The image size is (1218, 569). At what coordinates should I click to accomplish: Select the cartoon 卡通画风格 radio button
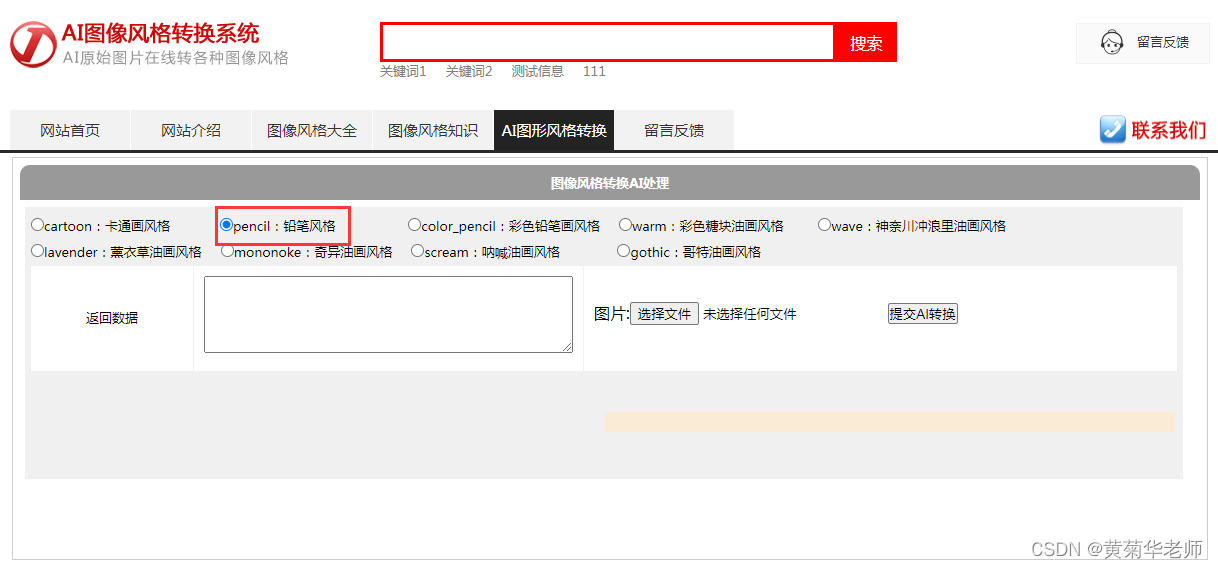pyautogui.click(x=37, y=225)
